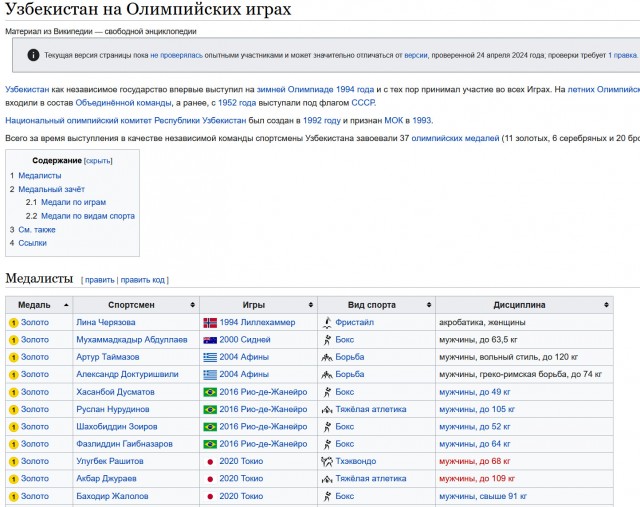Click gold medal icon in Артур Таймазов row
The width and height of the screenshot is (640, 507).
pos(13,358)
